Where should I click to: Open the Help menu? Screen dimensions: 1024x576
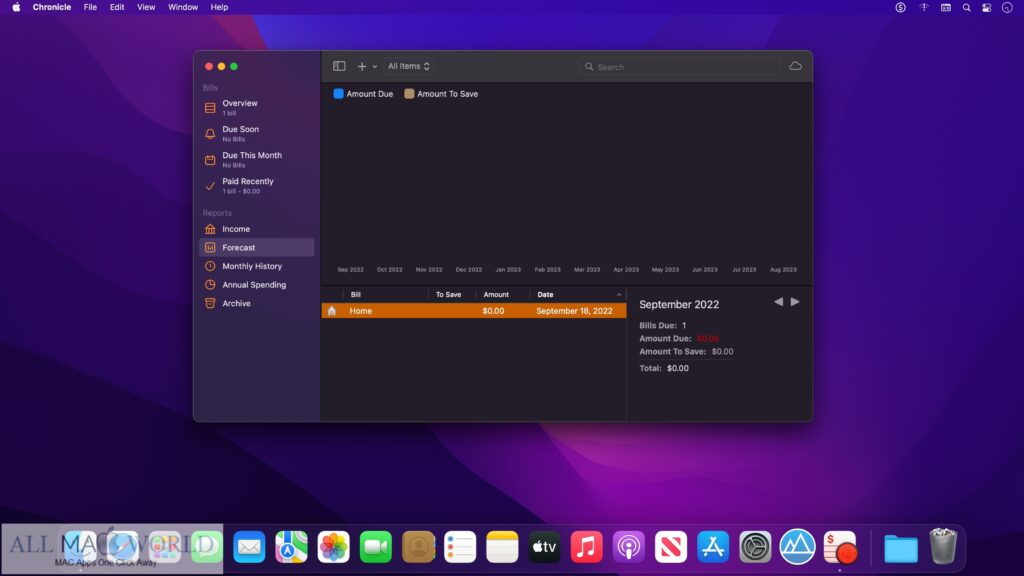pyautogui.click(x=219, y=7)
